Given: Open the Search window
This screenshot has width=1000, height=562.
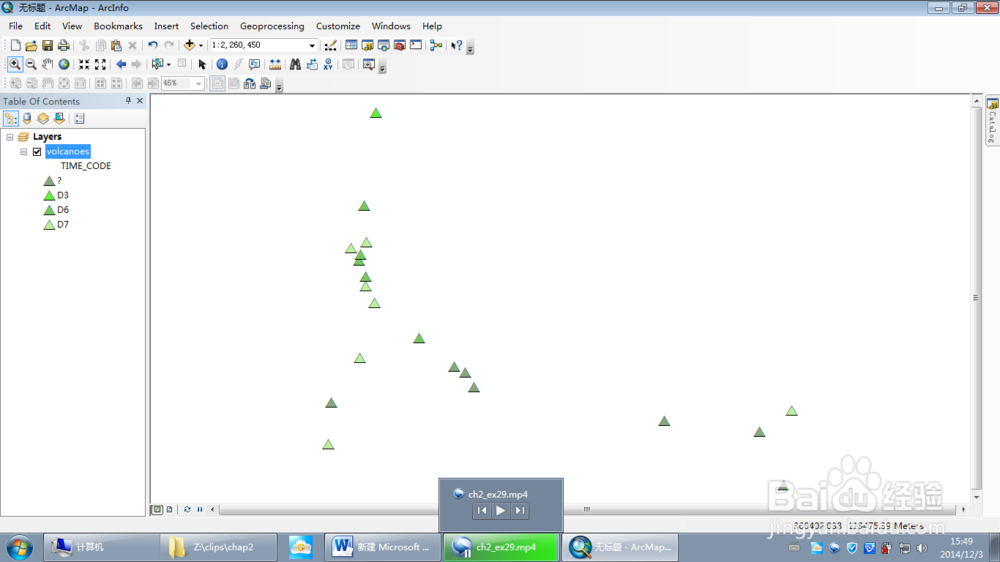Looking at the screenshot, I should [x=383, y=45].
